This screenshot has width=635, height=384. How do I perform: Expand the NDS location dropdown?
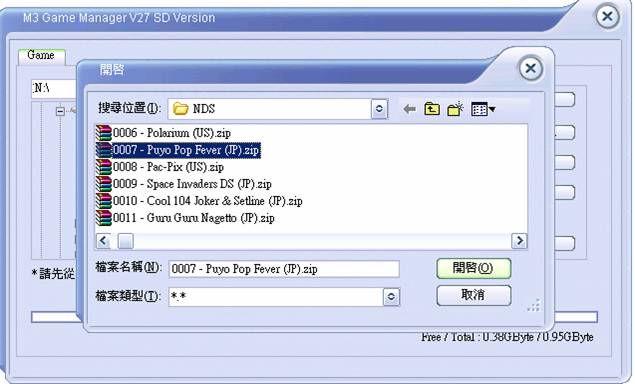click(x=379, y=109)
